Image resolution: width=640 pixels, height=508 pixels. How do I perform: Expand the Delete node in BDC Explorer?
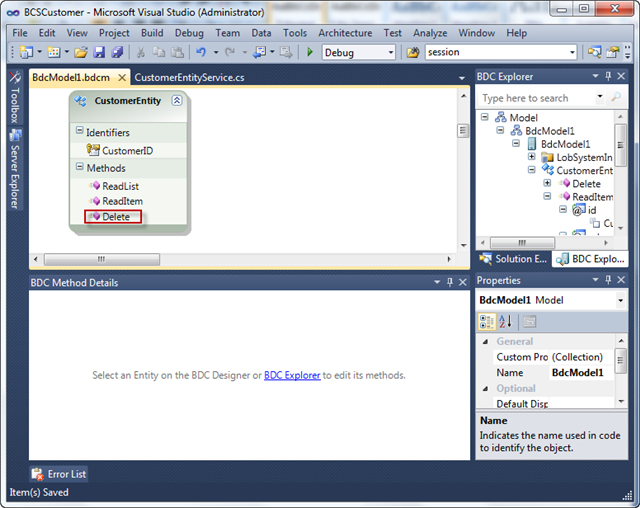[x=547, y=183]
